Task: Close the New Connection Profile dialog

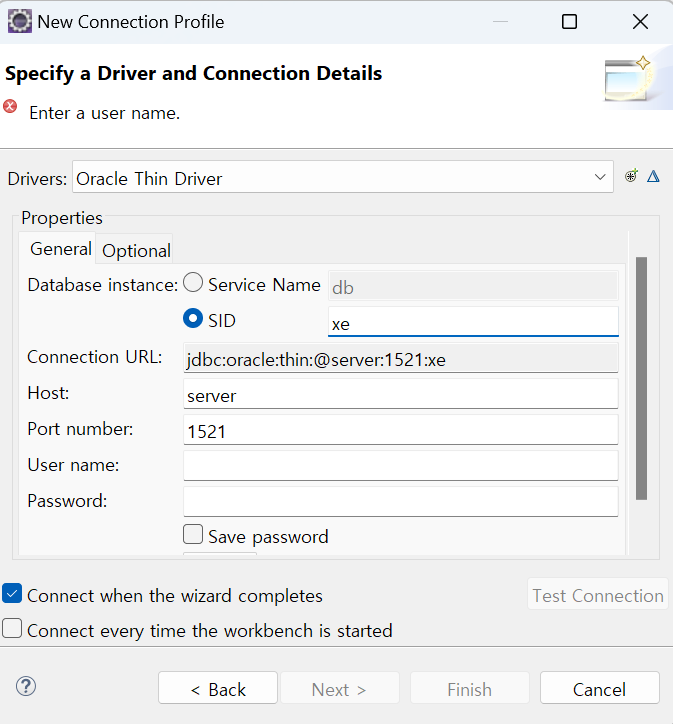Action: pos(640,21)
